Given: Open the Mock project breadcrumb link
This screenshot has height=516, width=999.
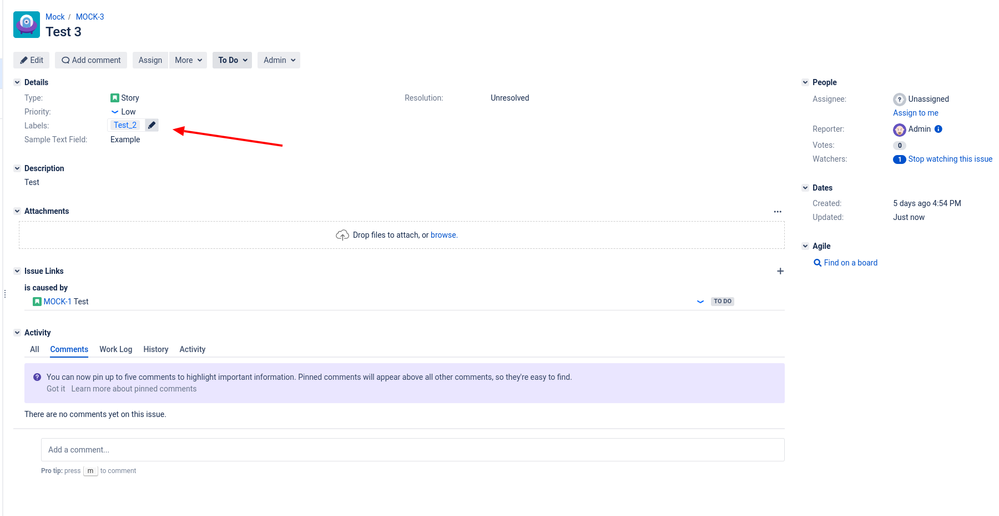Looking at the screenshot, I should pyautogui.click(x=55, y=17).
